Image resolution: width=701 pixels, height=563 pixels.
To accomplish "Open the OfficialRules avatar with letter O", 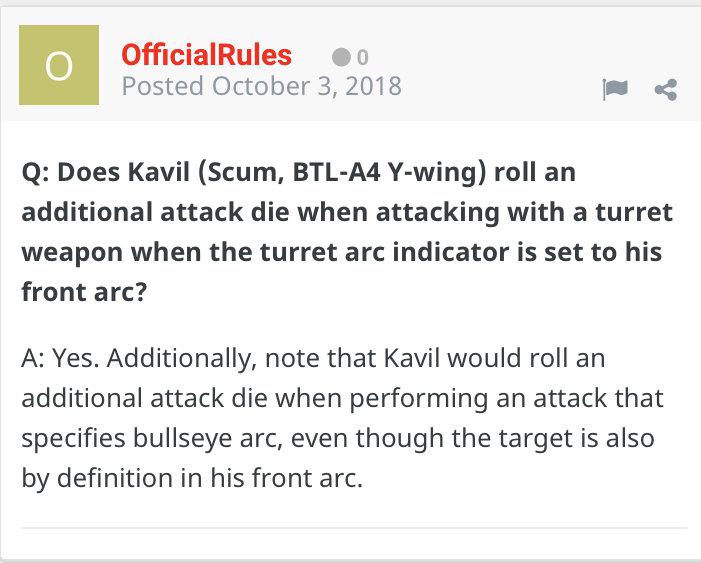I will (59, 65).
